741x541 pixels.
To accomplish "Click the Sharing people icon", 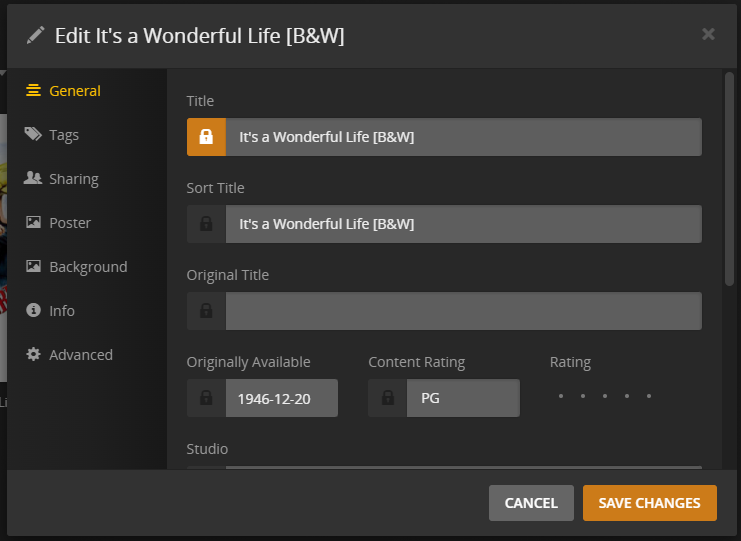I will (x=33, y=178).
